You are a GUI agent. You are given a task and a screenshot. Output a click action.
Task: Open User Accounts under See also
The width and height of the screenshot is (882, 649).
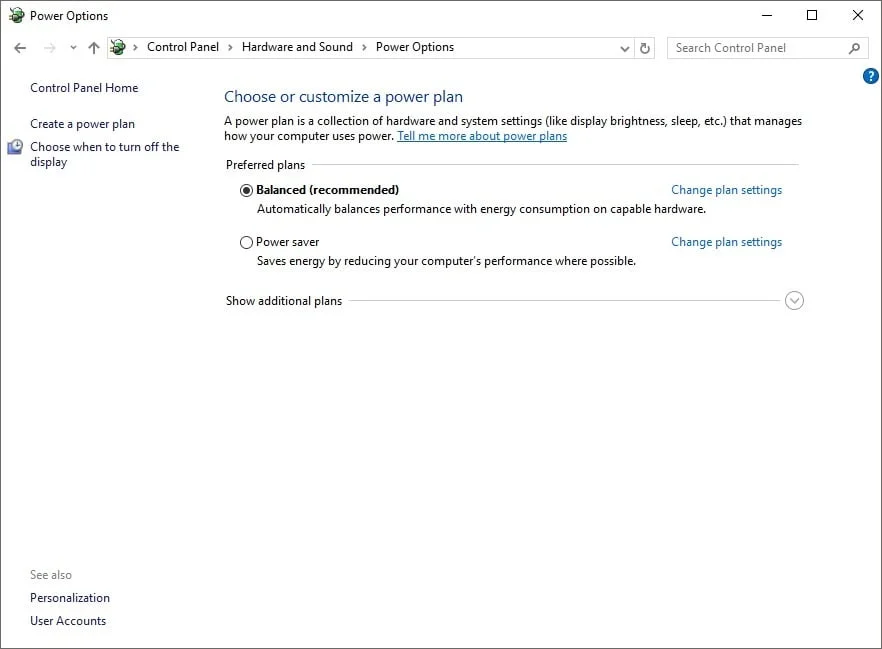click(68, 621)
